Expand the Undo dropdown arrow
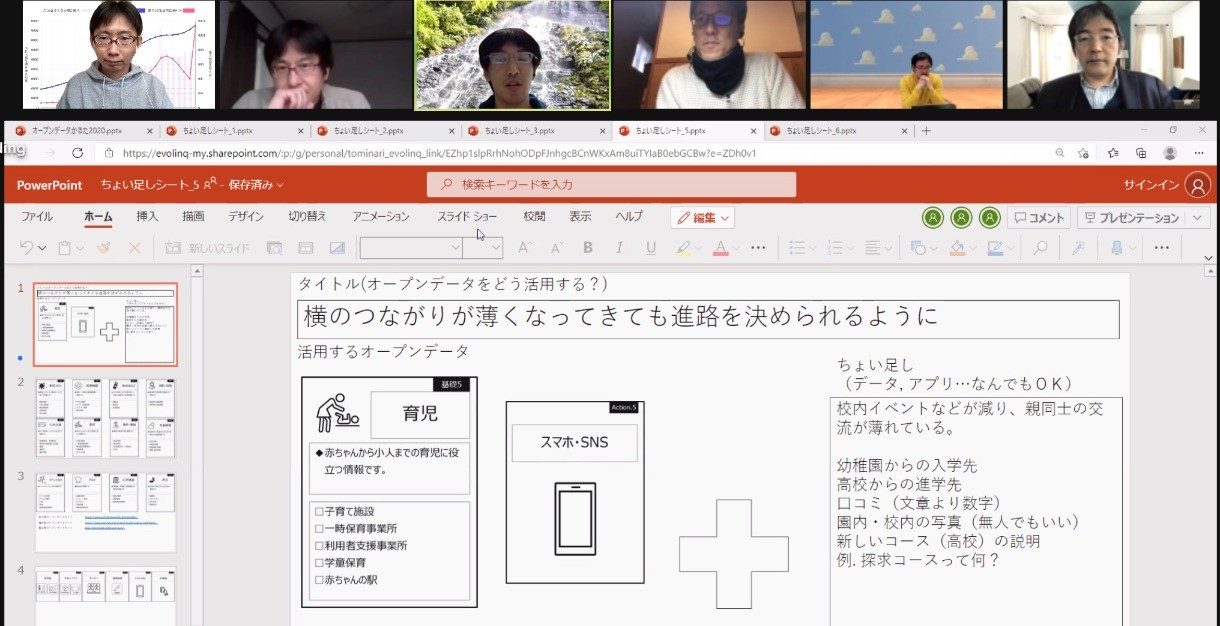 (42, 249)
